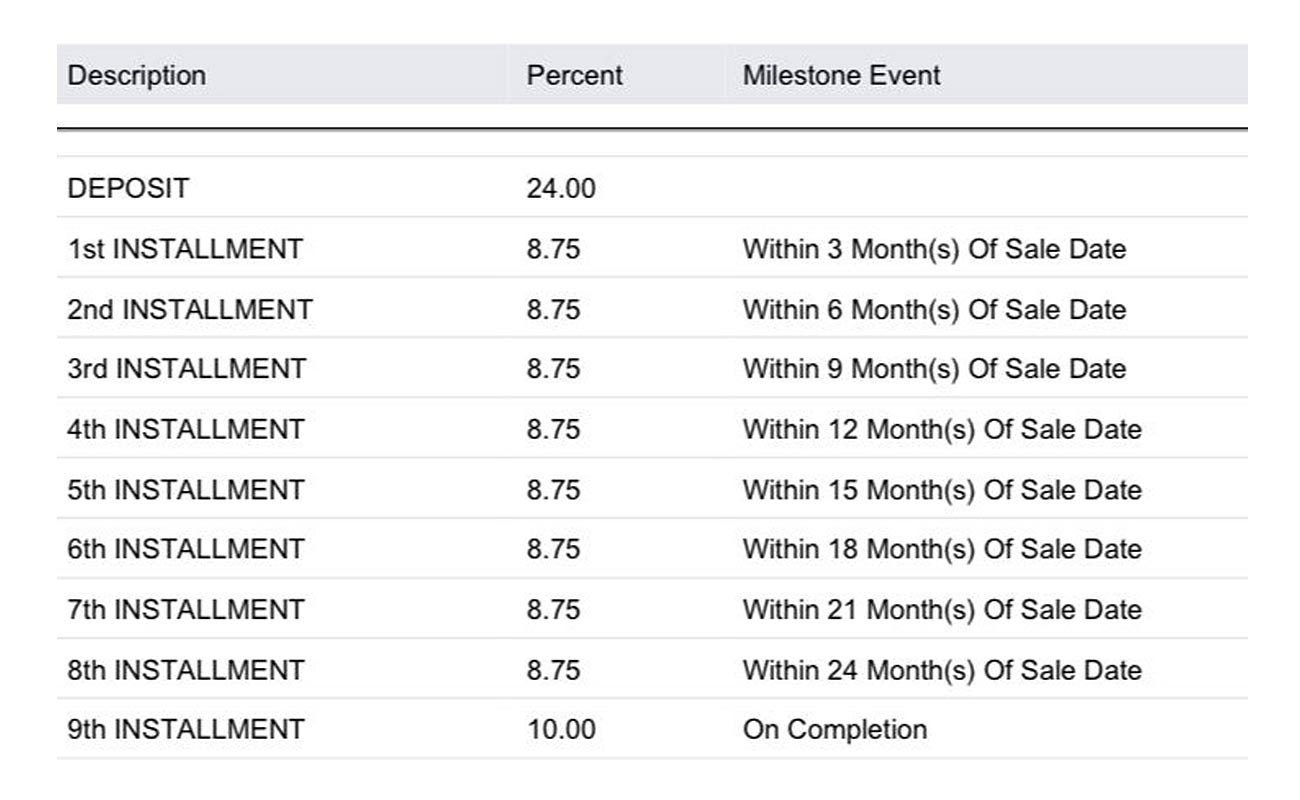Click "Within 9 Month(s) Of Sale Date"
Image resolution: width=1300 pixels, height=800 pixels.
[x=934, y=369]
